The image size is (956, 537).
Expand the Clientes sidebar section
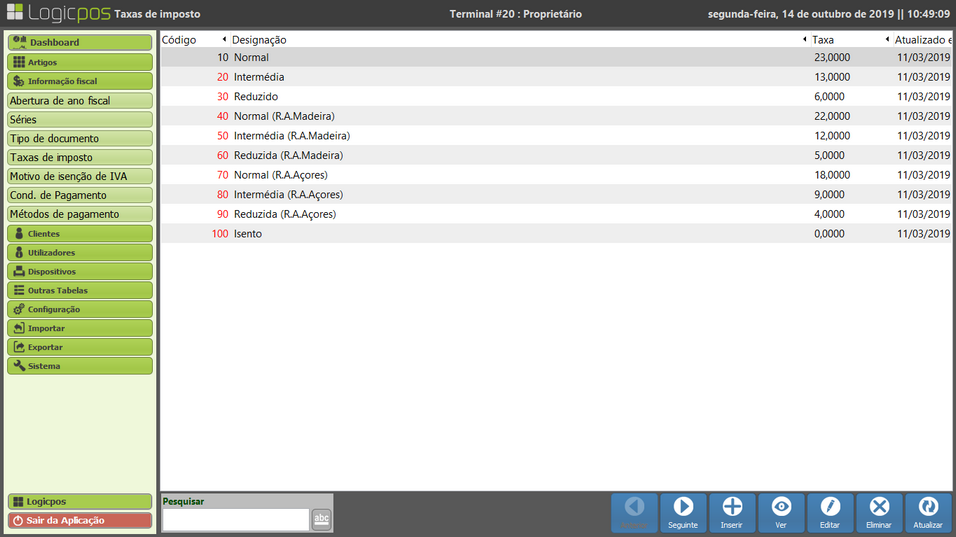(80, 234)
